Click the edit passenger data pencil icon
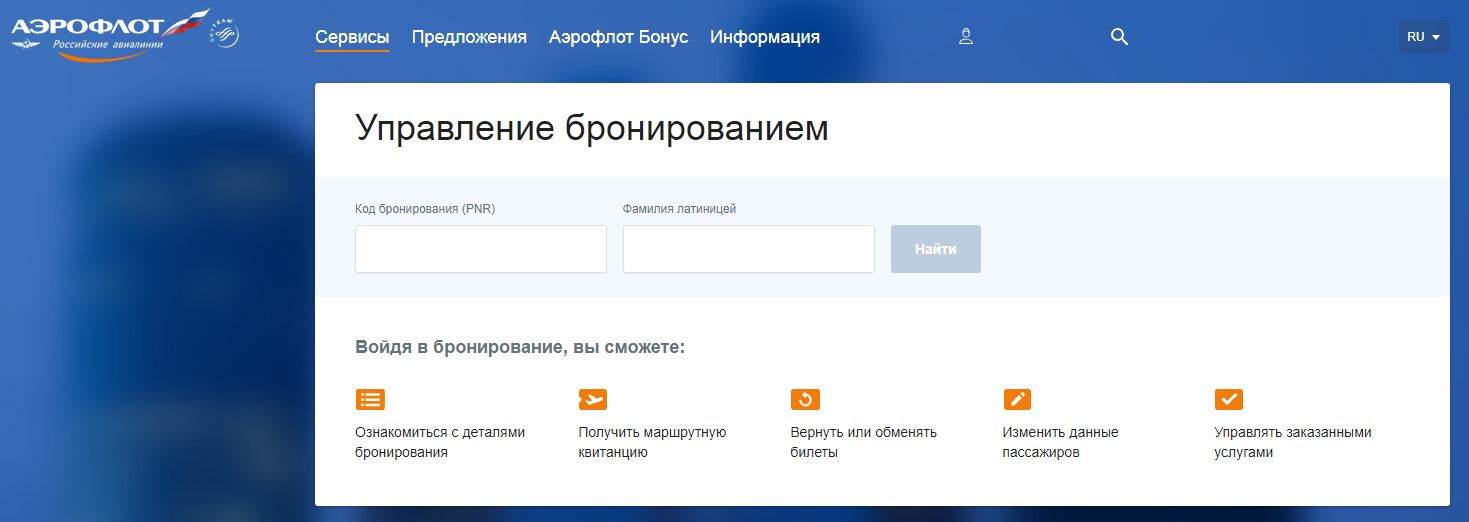The width and height of the screenshot is (1469, 522). pos(1017,399)
